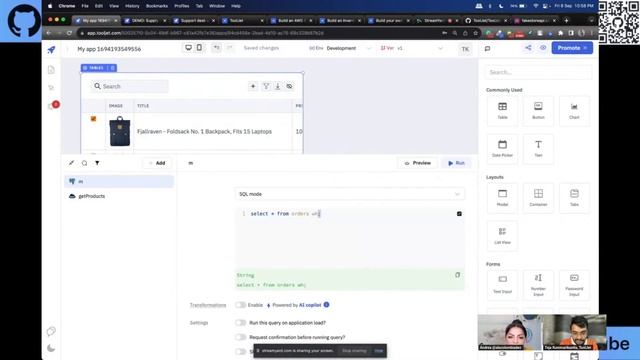Open the debugger icon with red badge
640x360 pixels.
click(x=52, y=106)
